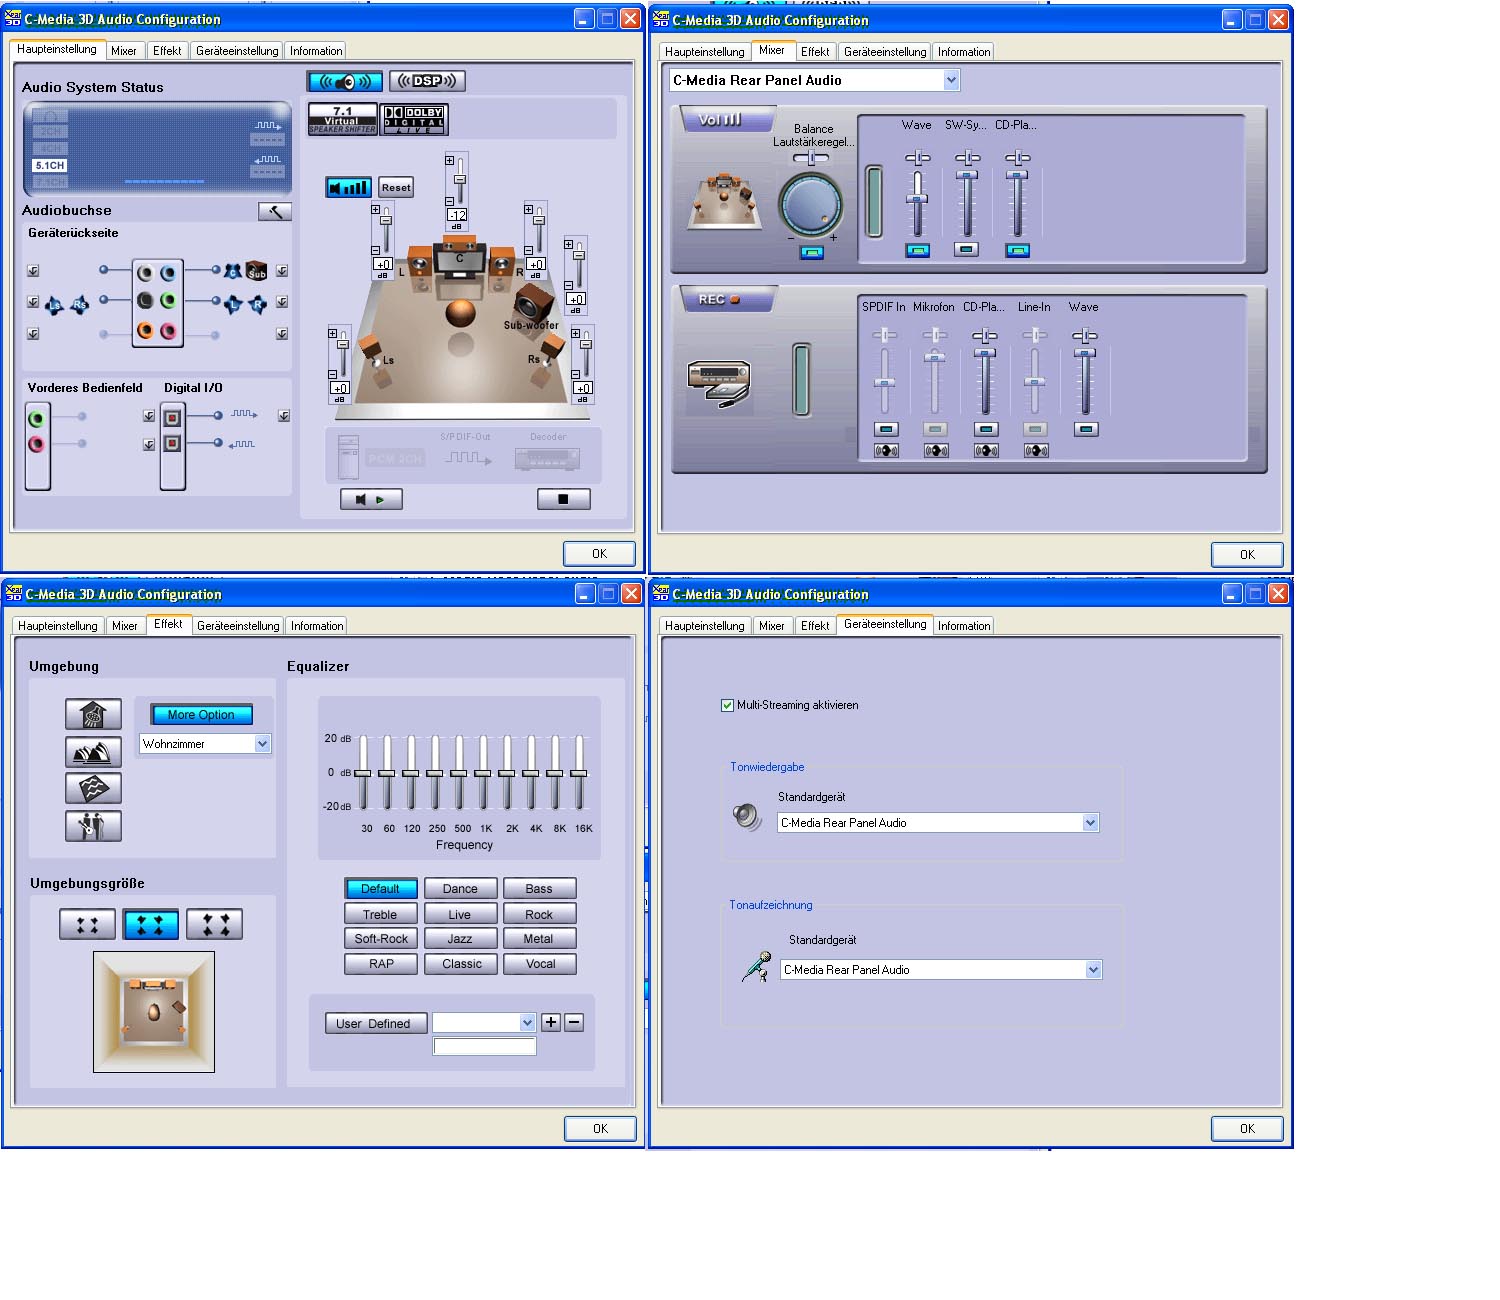Open Tonwiedergabe Standardgerät dropdown

1091,823
